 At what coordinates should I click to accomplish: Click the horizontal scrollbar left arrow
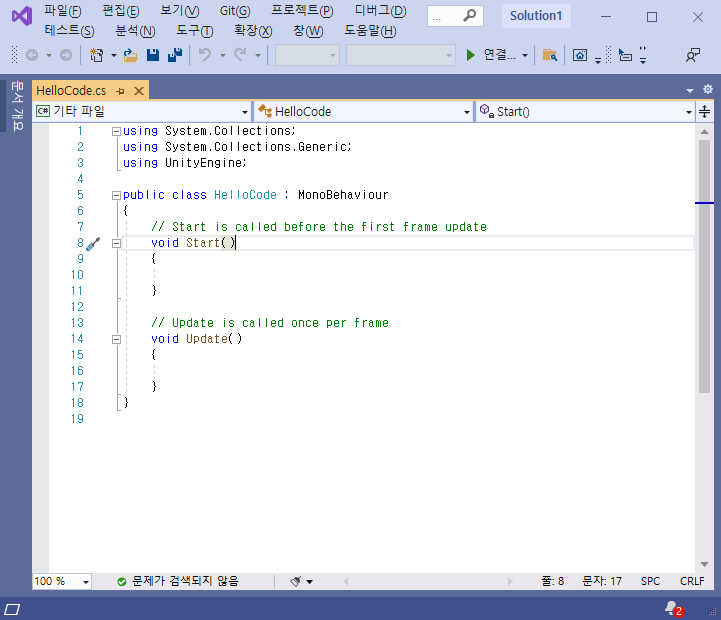346,582
